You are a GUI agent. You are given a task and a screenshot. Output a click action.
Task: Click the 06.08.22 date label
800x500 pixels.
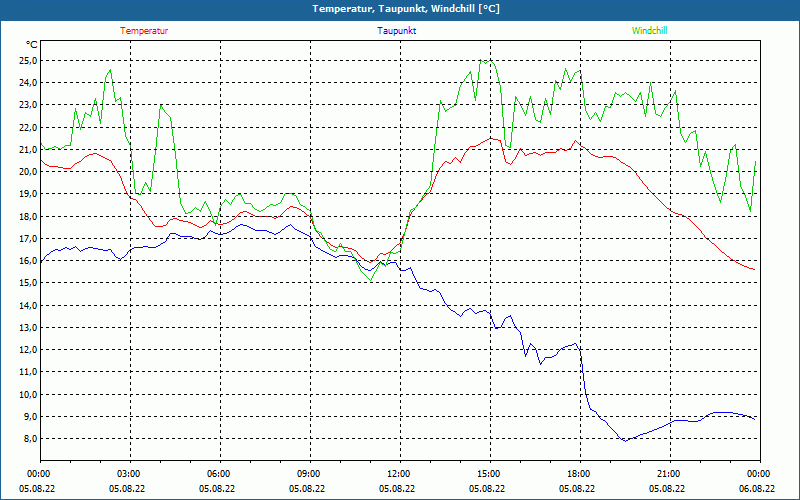point(757,489)
